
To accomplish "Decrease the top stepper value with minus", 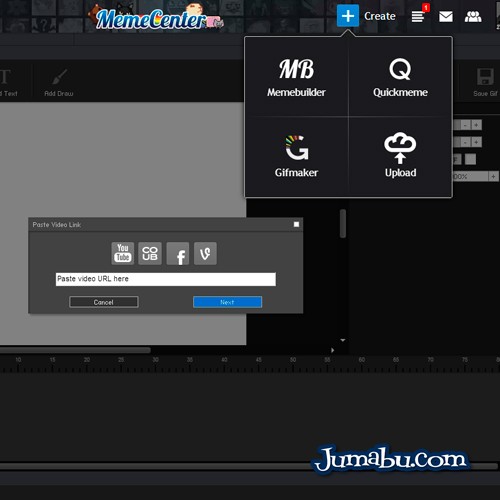I will tap(466, 125).
